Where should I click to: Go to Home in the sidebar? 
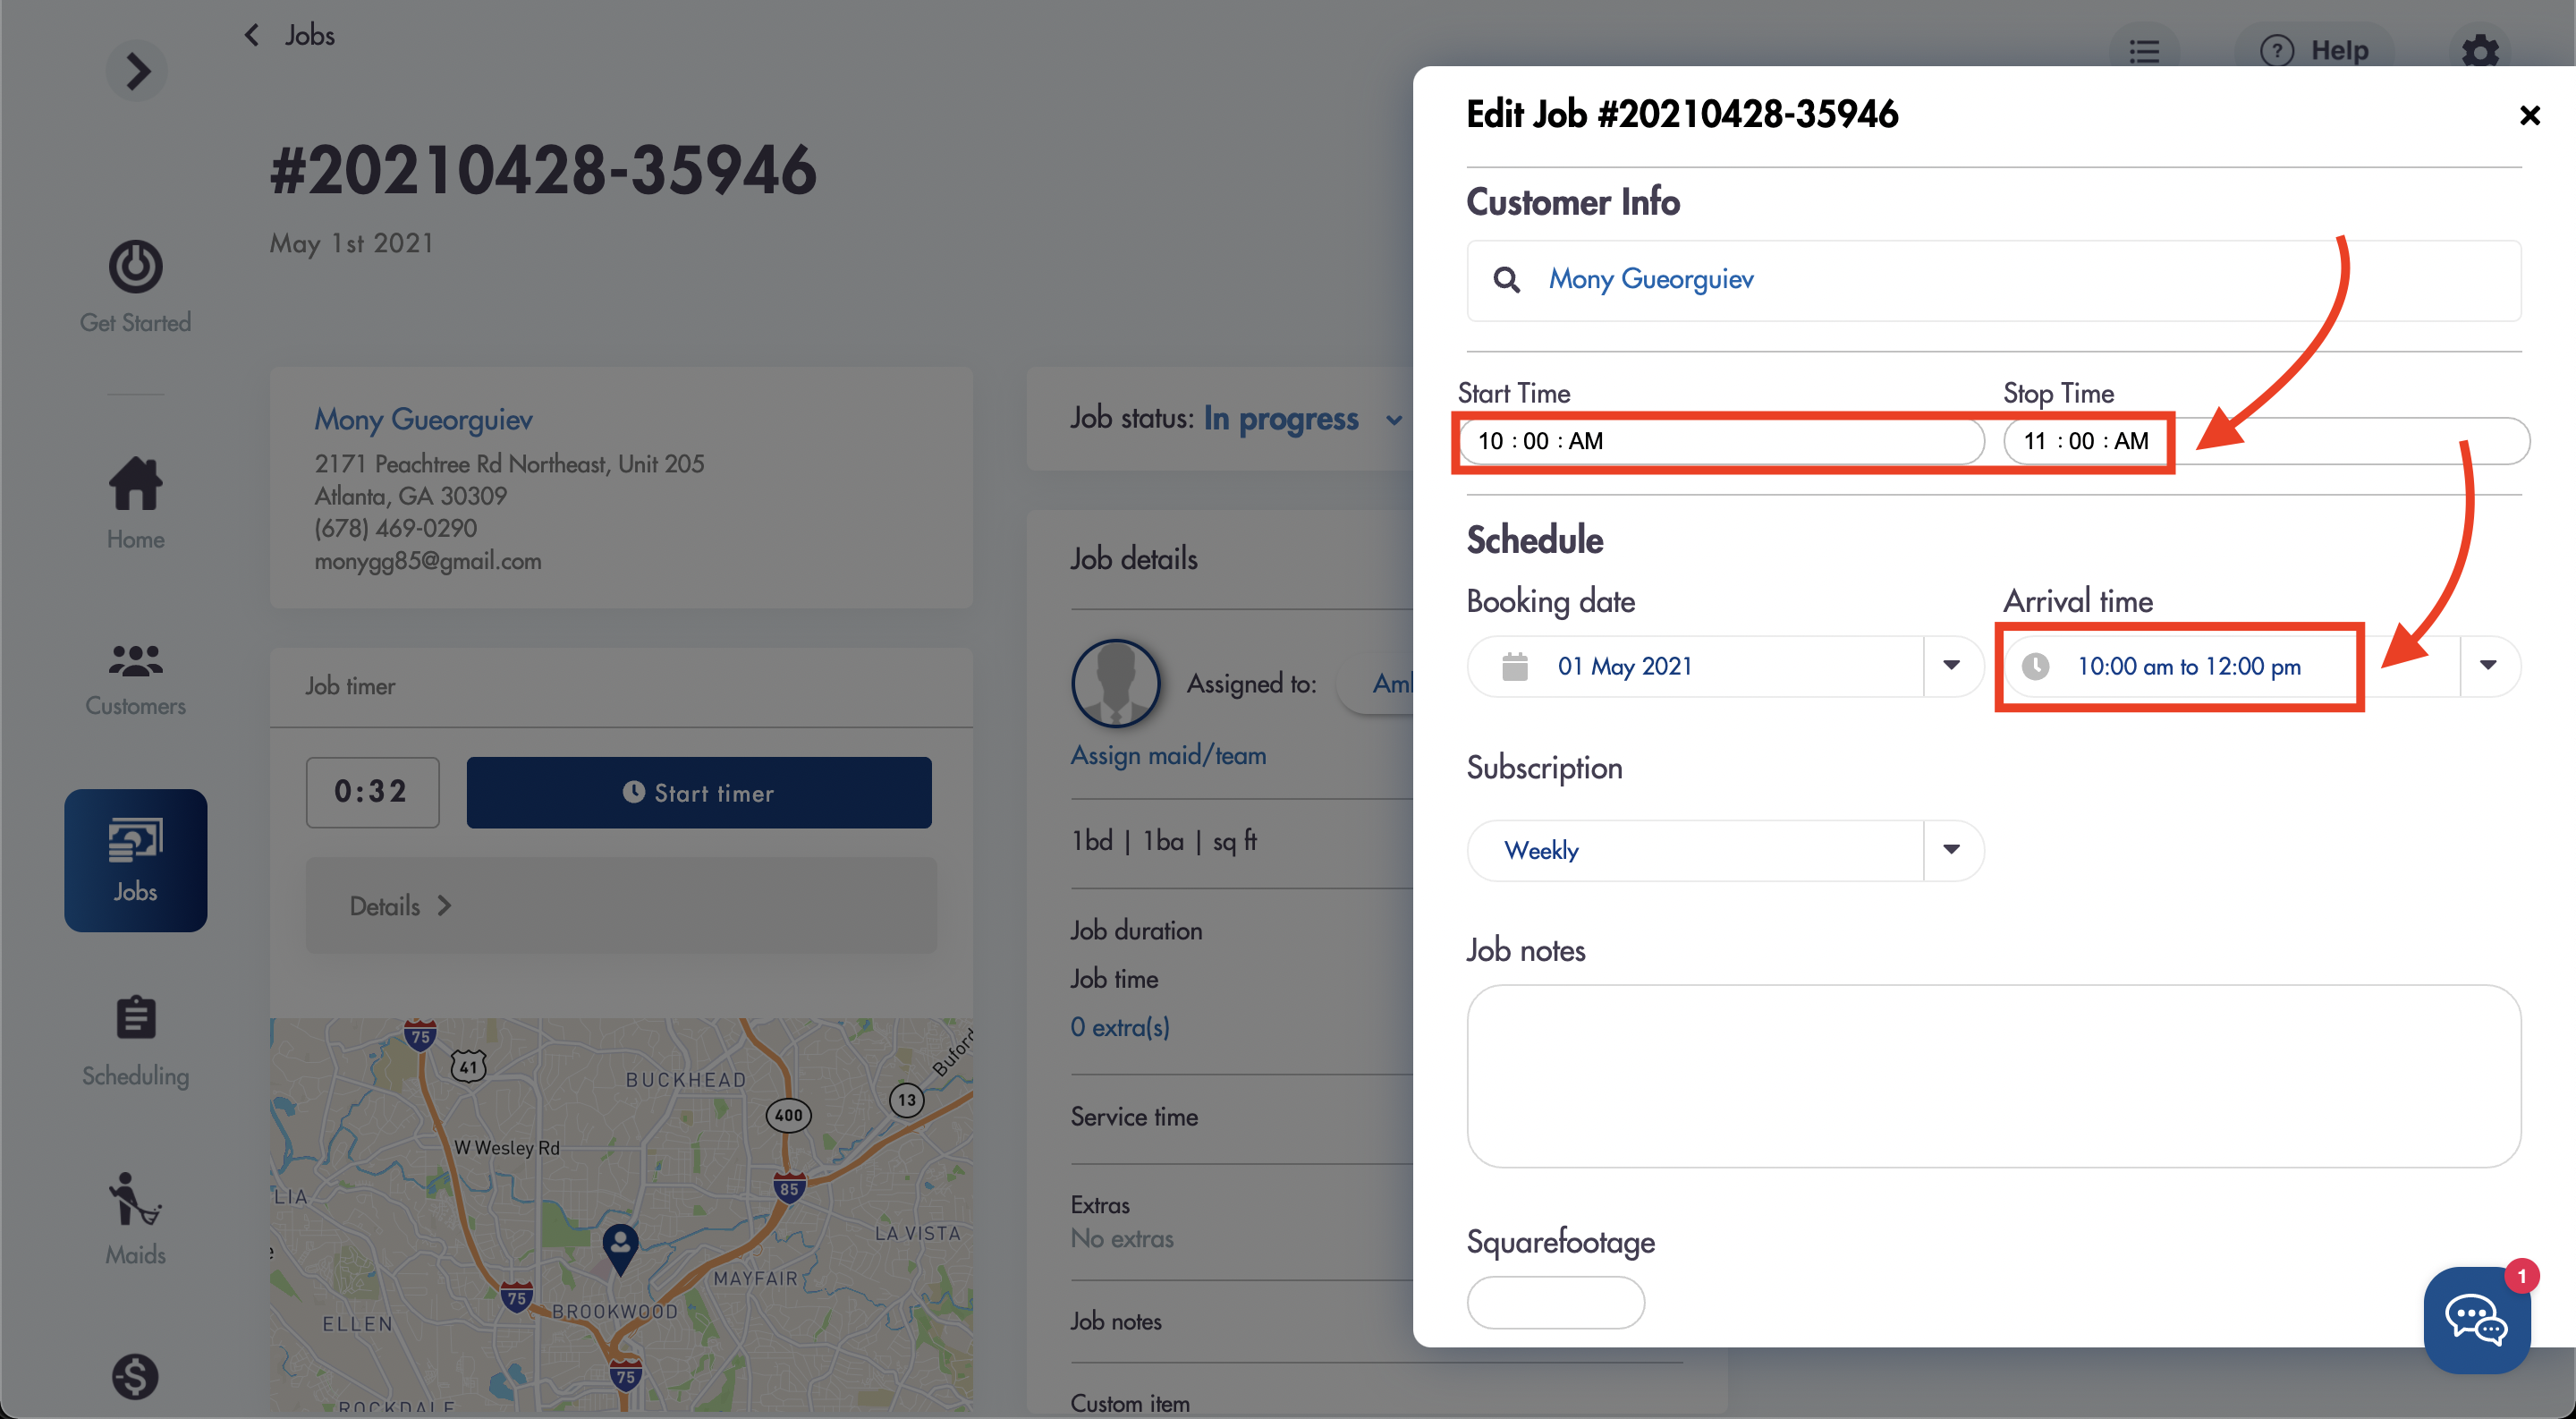[x=135, y=502]
